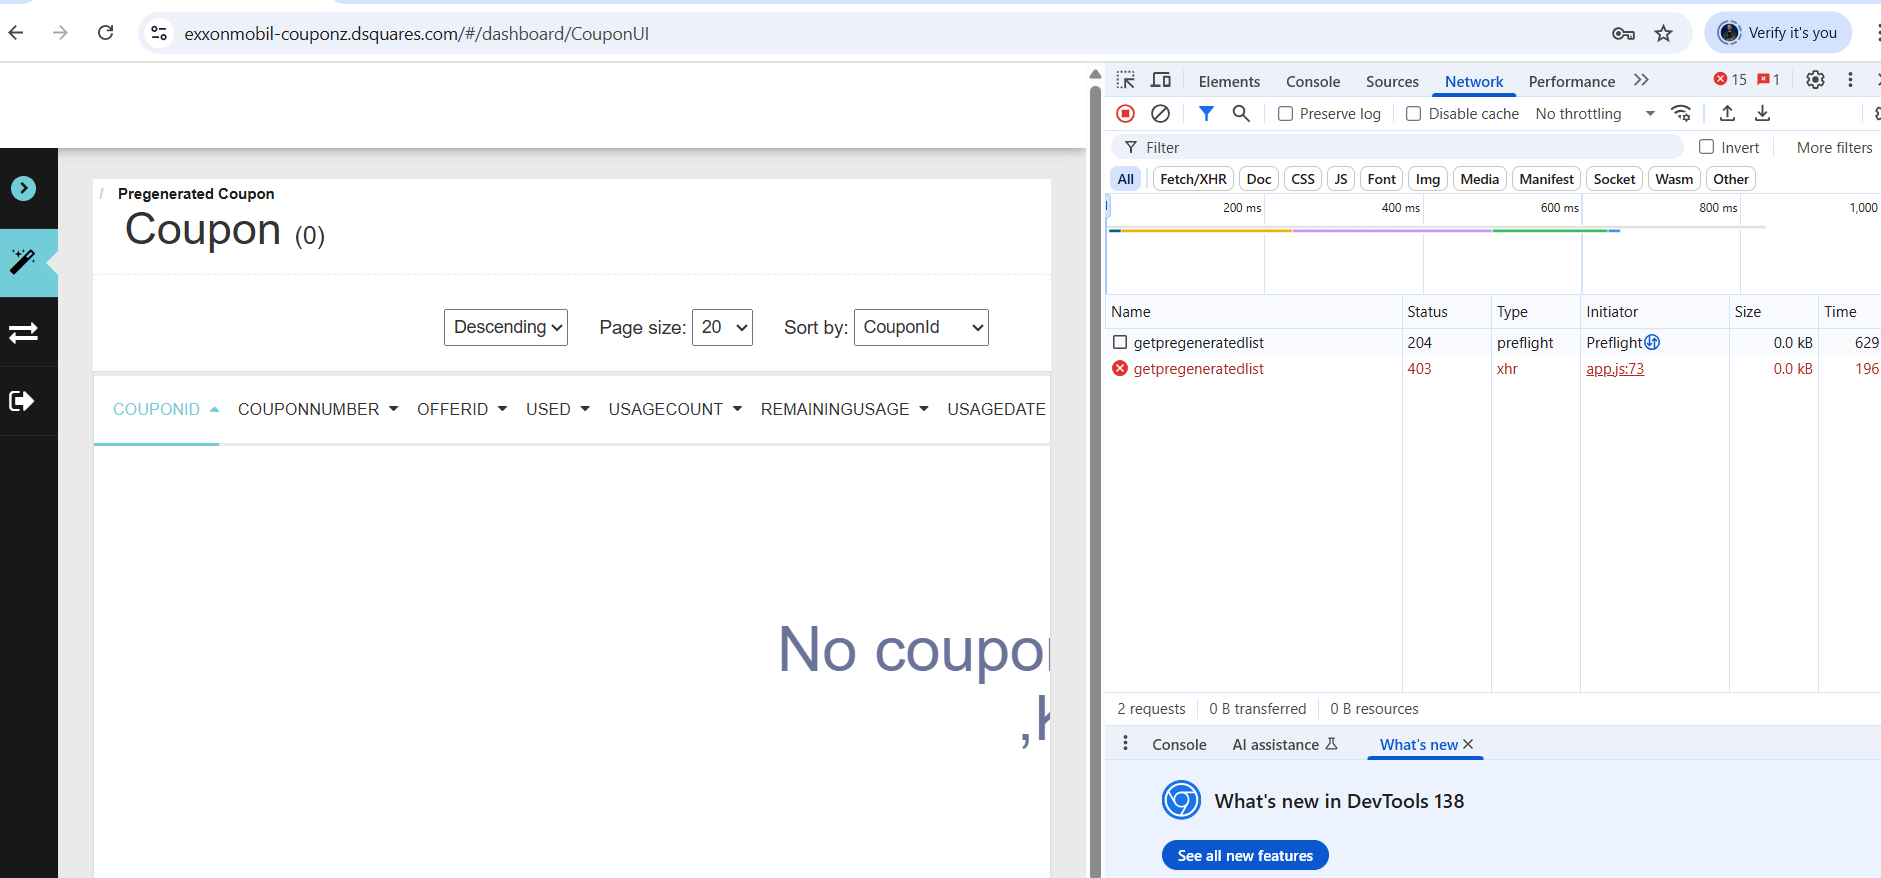Viewport: 1881px width, 878px height.
Task: Click the stop recording network log icon
Action: click(x=1125, y=114)
